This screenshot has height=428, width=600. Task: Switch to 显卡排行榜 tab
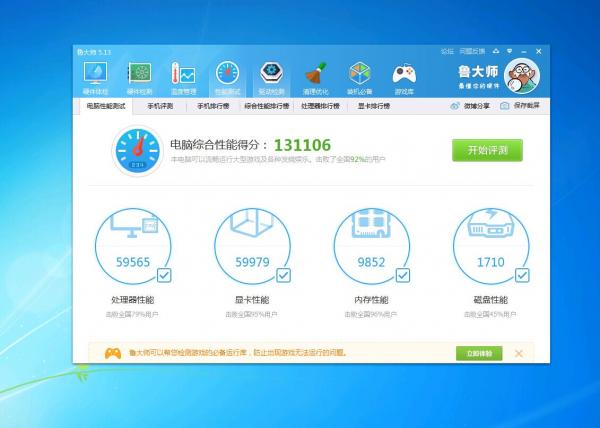(x=373, y=106)
